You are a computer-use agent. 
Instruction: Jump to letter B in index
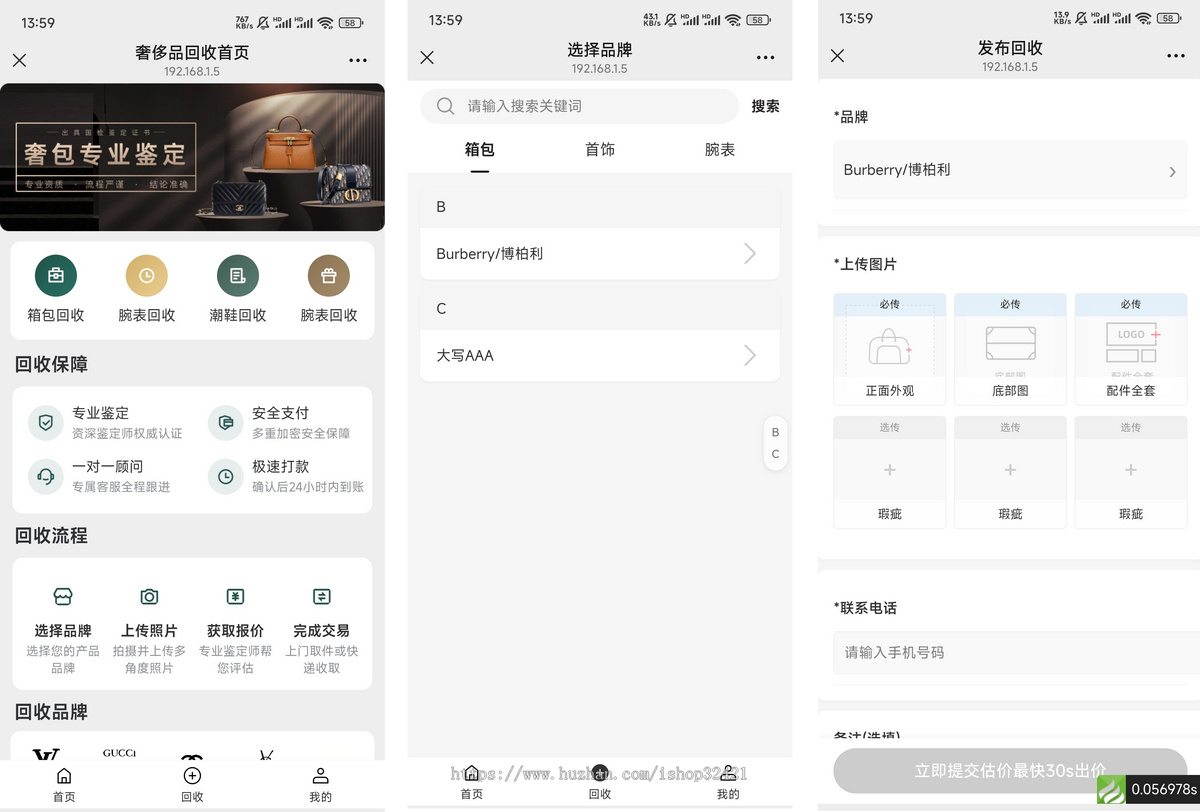click(x=775, y=432)
